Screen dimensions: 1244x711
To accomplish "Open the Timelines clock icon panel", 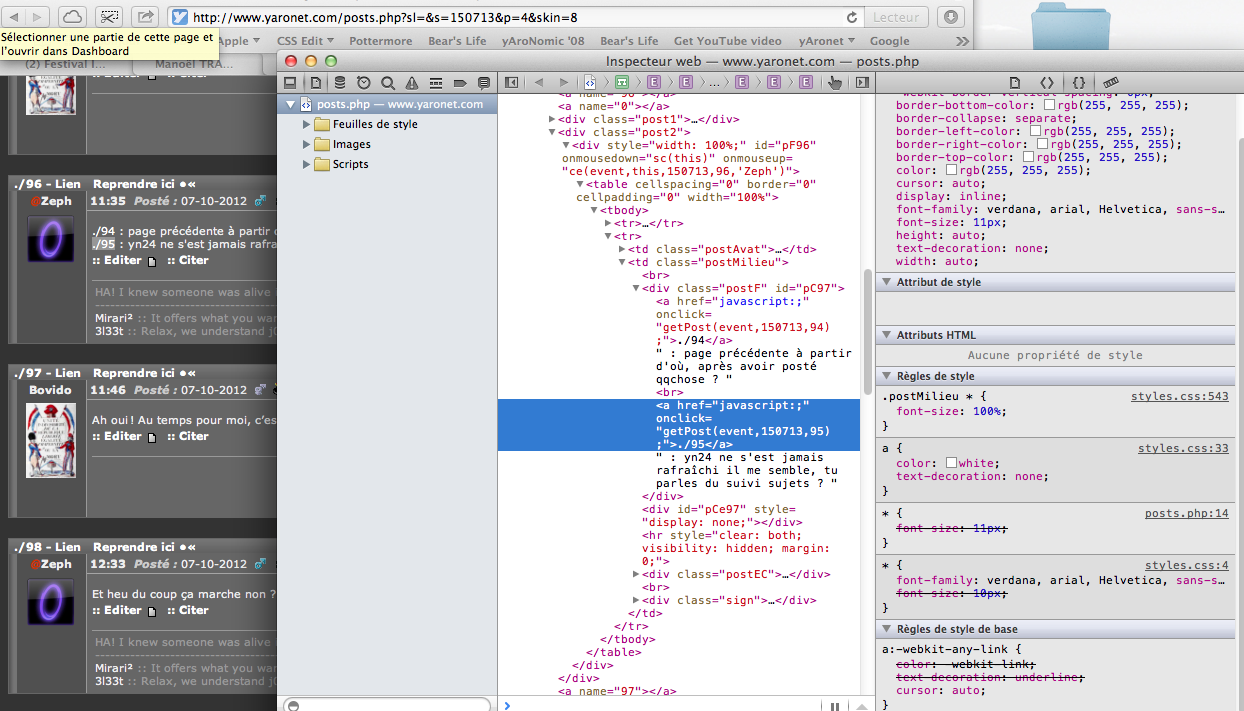I will [x=364, y=82].
